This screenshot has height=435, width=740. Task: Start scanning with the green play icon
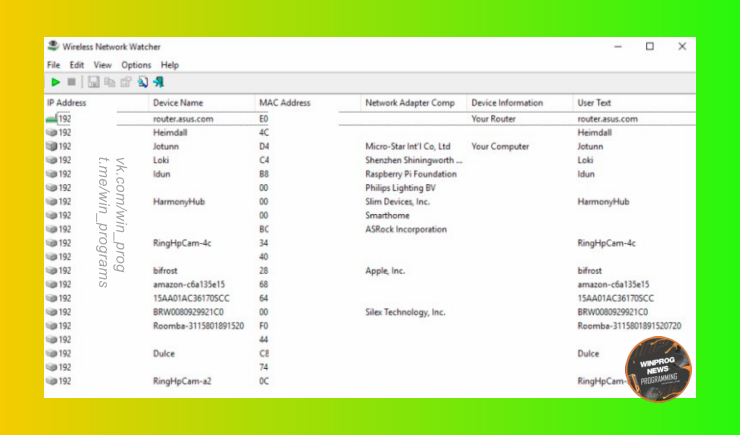coord(56,82)
